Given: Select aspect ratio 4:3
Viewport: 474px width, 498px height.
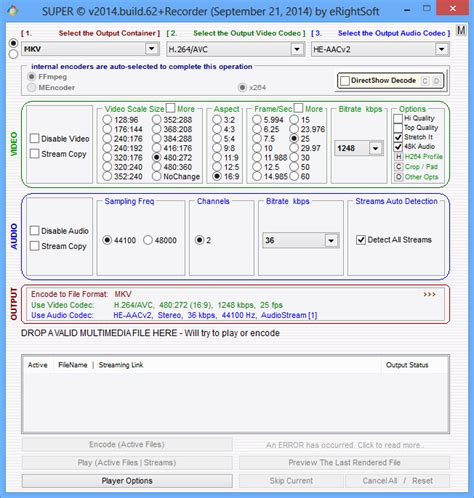Looking at the screenshot, I should coord(217,129).
